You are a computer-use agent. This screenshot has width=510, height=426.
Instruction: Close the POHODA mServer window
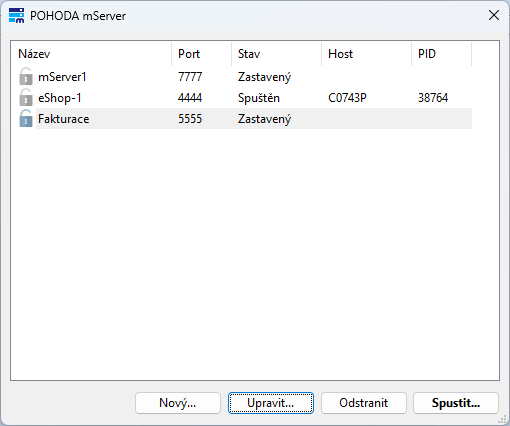tap(494, 15)
